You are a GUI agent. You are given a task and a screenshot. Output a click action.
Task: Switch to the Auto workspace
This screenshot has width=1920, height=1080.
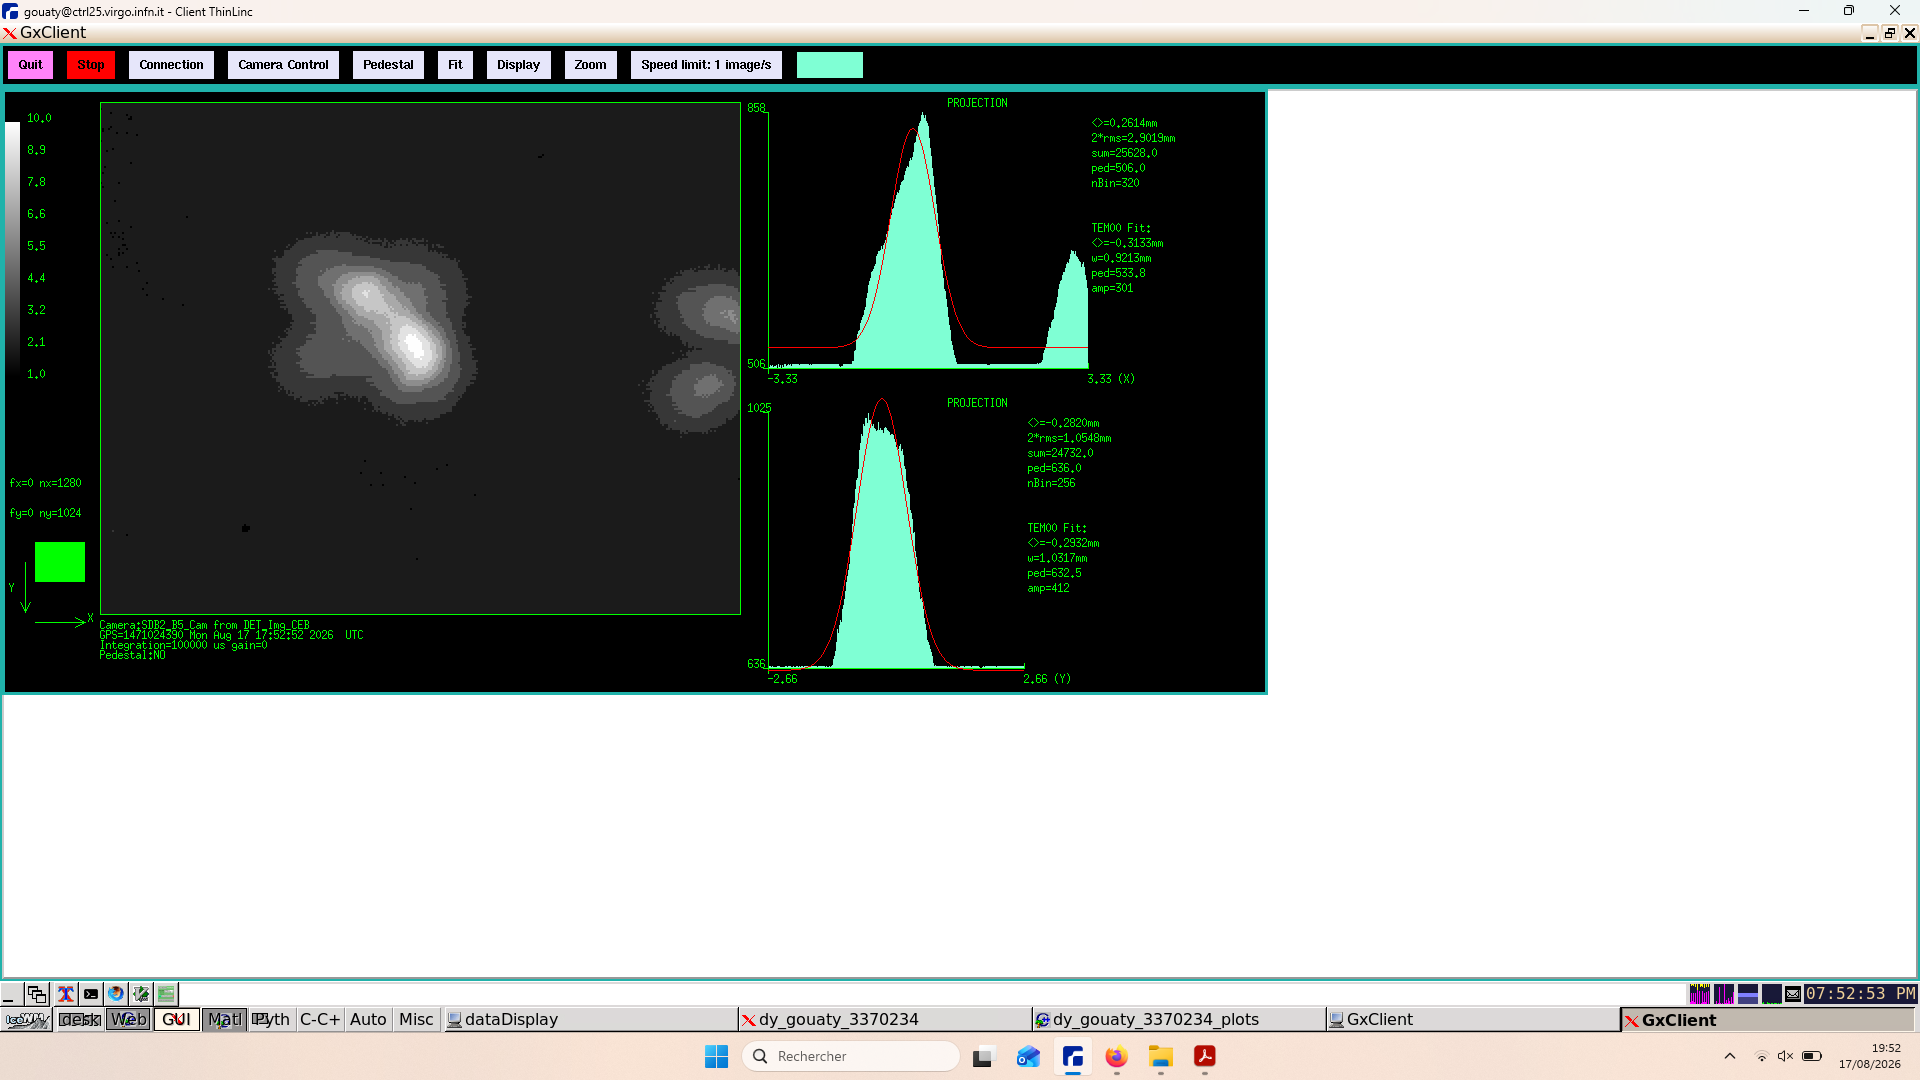[x=368, y=1020]
